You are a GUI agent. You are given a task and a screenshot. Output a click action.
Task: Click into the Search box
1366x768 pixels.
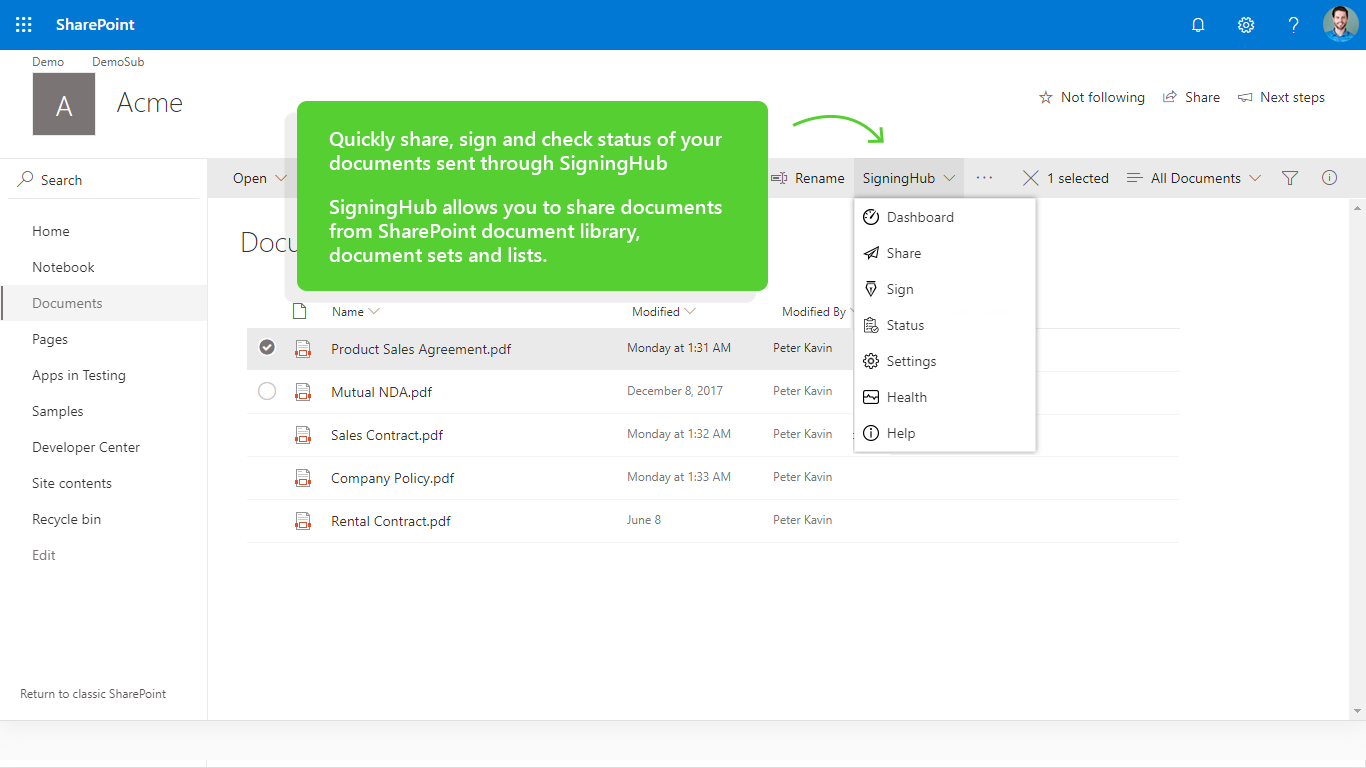[104, 179]
